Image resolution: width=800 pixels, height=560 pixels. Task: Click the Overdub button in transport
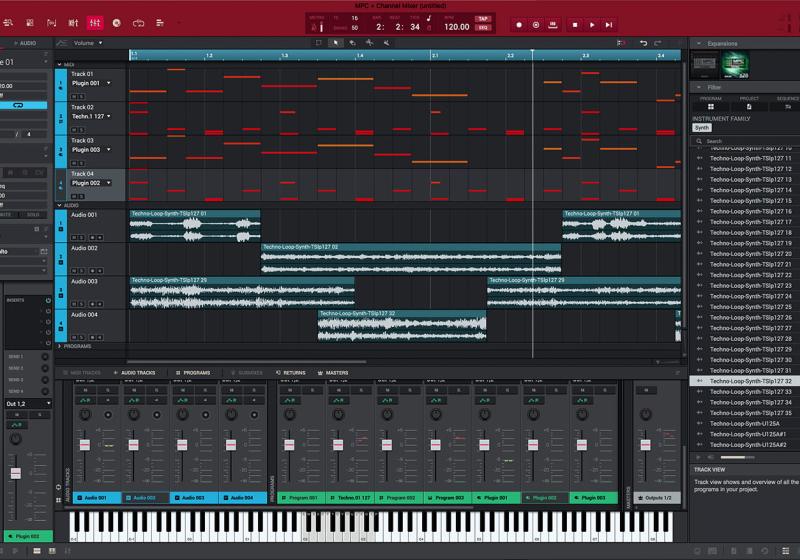(536, 24)
